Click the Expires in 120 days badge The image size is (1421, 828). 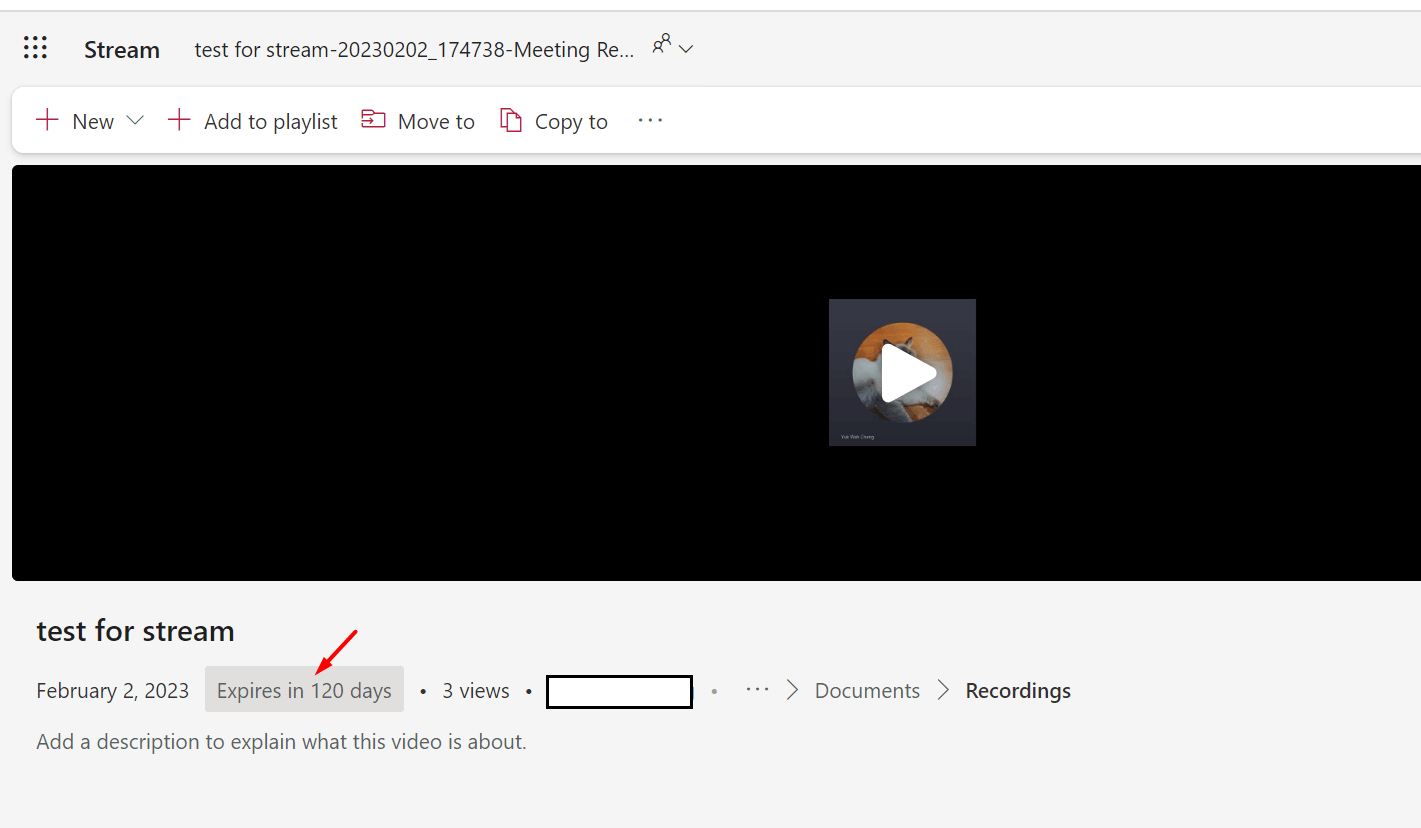click(x=304, y=690)
